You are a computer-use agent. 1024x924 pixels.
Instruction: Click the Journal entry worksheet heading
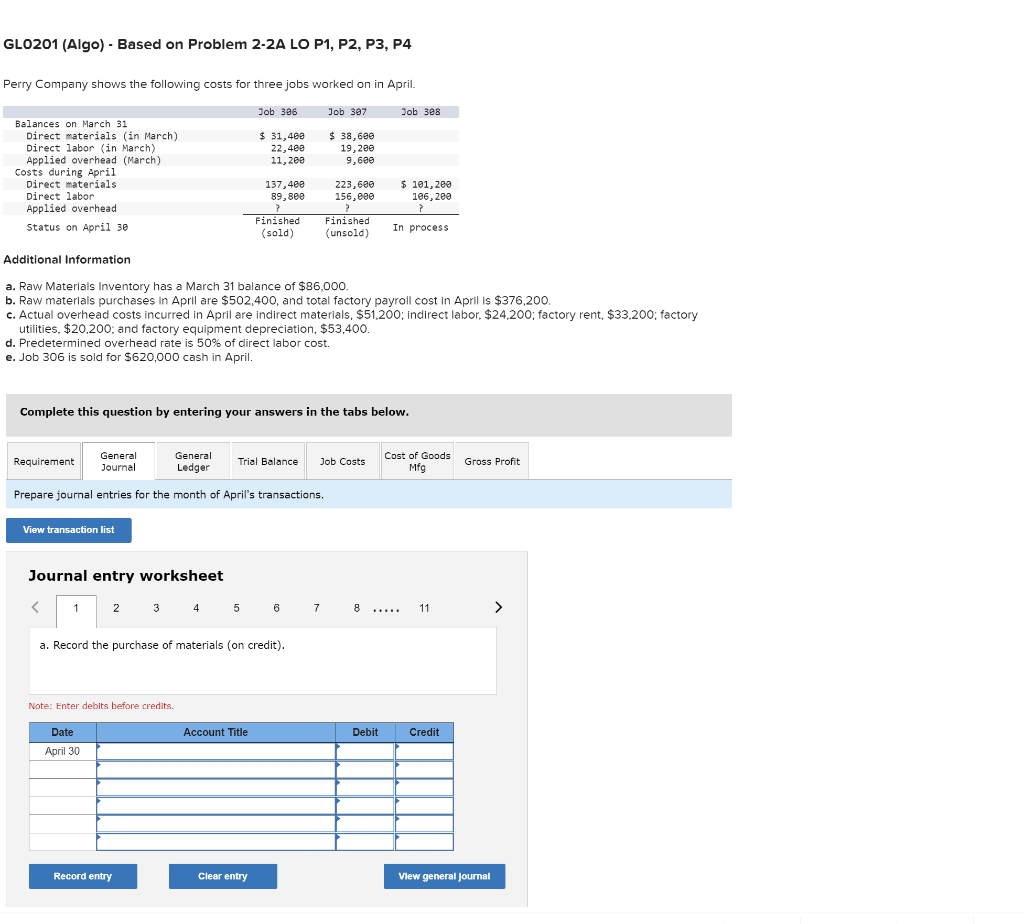(x=125, y=576)
